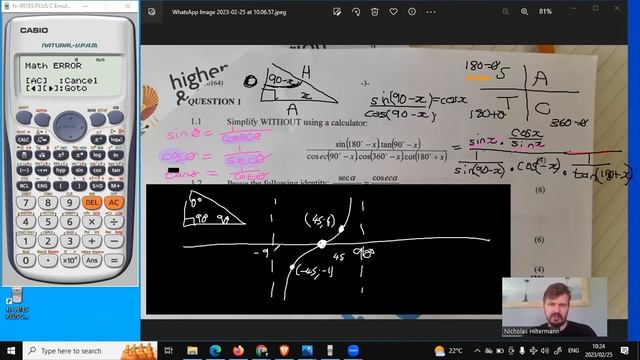
Task: Tap the number 6 key
Action: click(x=70, y=222)
